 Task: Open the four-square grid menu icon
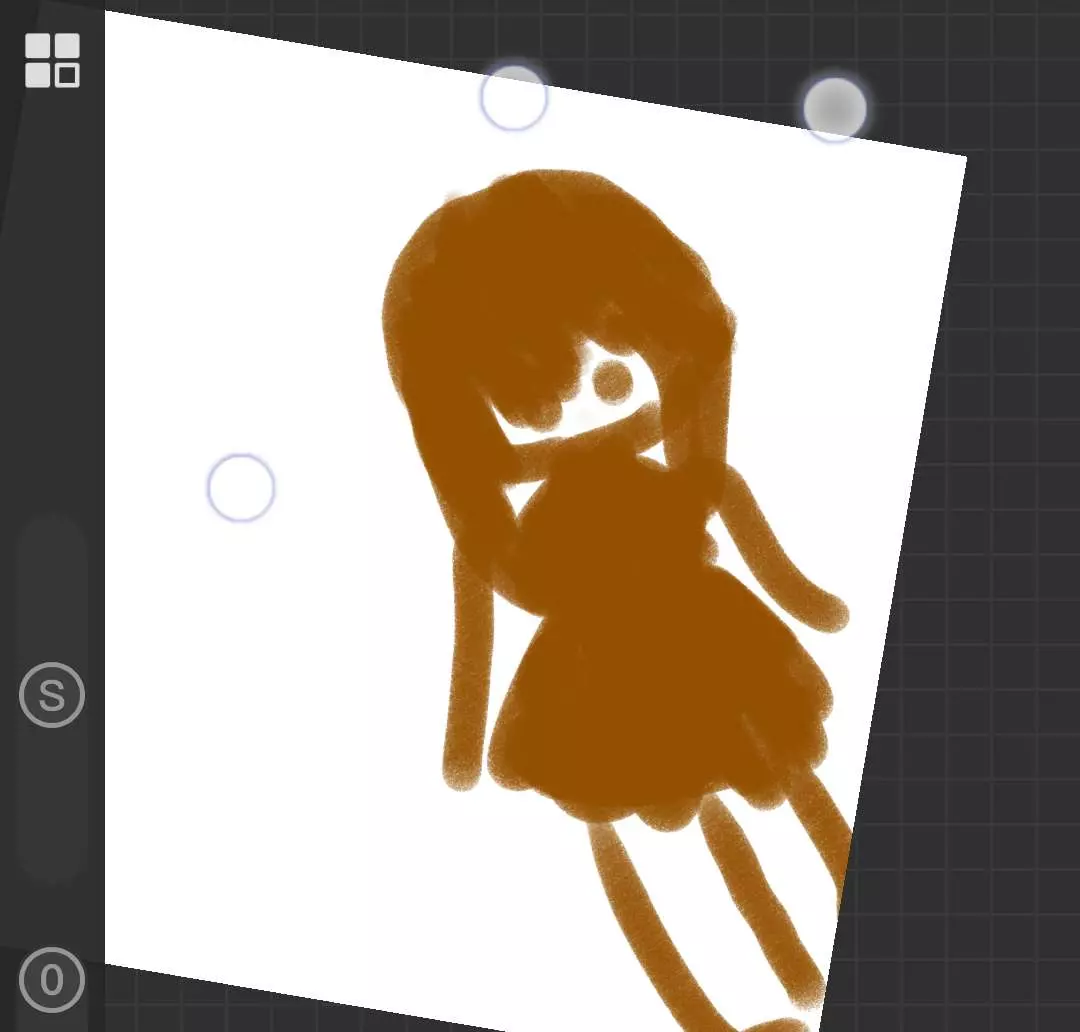point(52,60)
